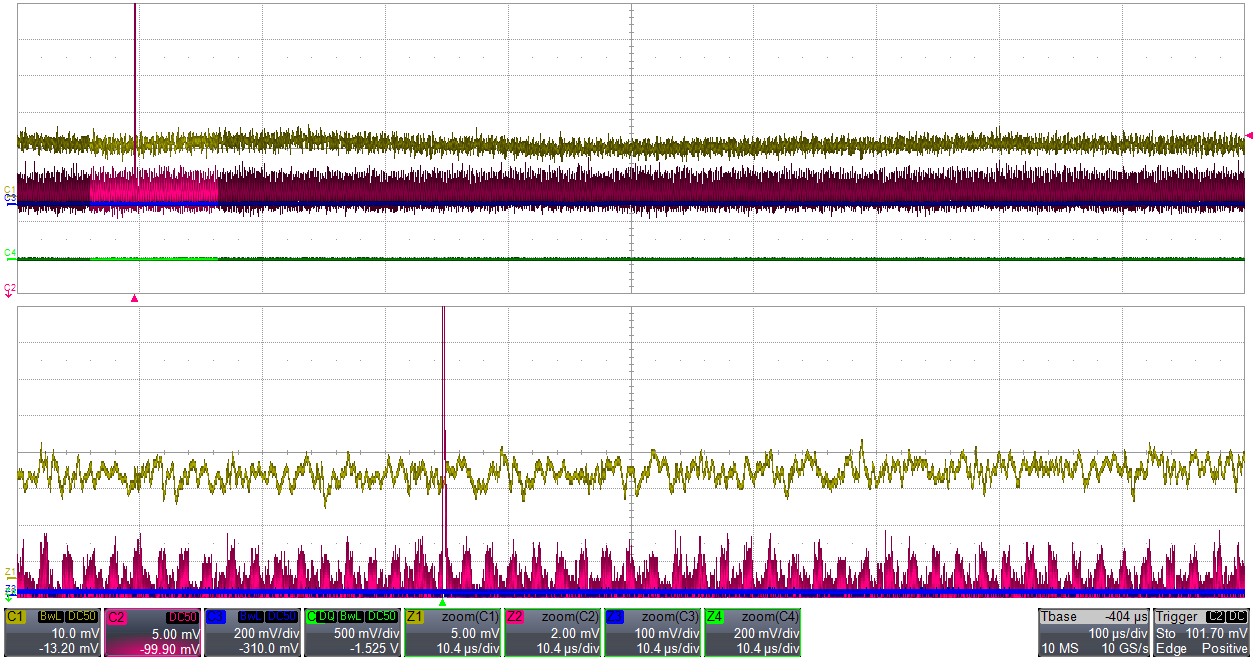Click the green triangle marker below lower grid
Image resolution: width=1255 pixels, height=658 pixels.
pyautogui.click(x=442, y=601)
